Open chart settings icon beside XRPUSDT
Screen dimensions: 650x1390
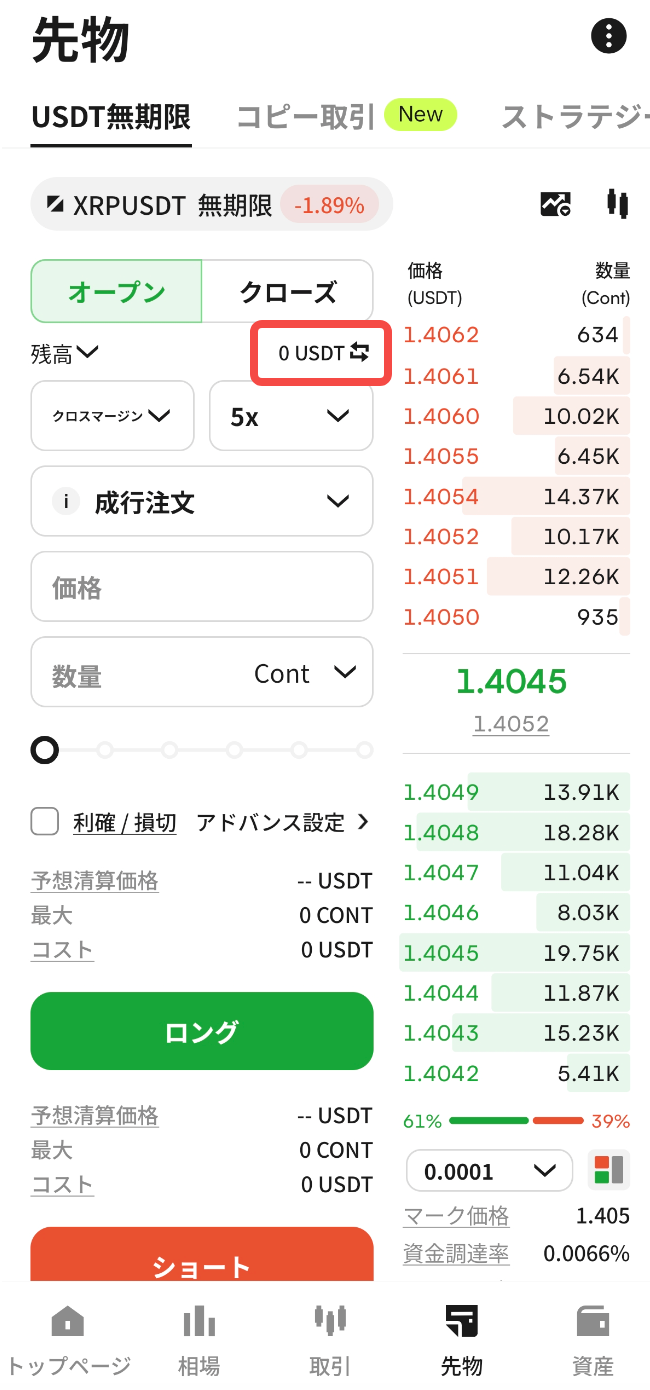tap(556, 205)
